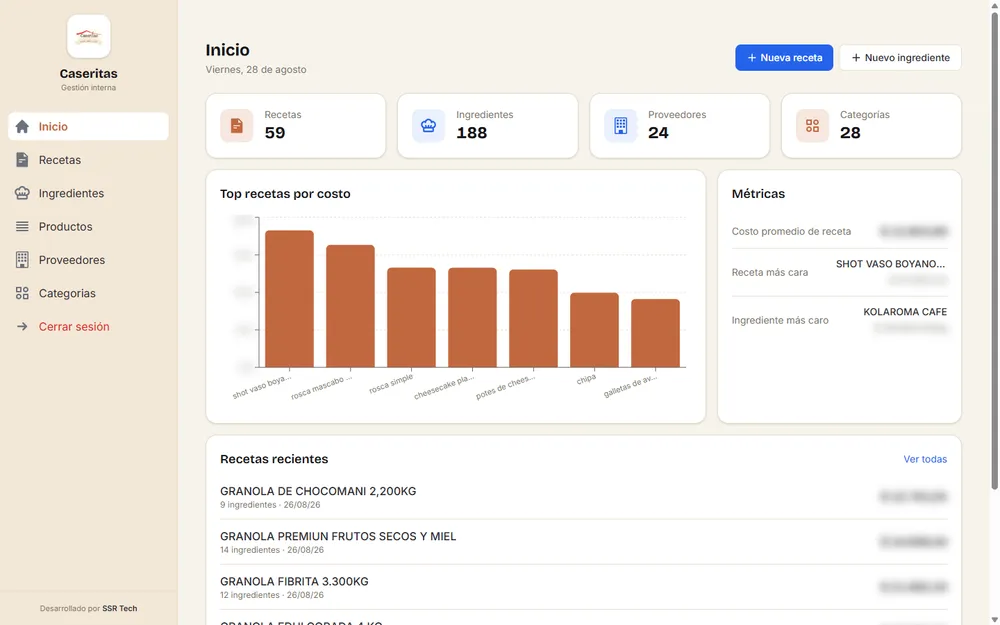Open Proveedores from the sidebar menu
The height and width of the screenshot is (625, 1000).
coord(89,260)
